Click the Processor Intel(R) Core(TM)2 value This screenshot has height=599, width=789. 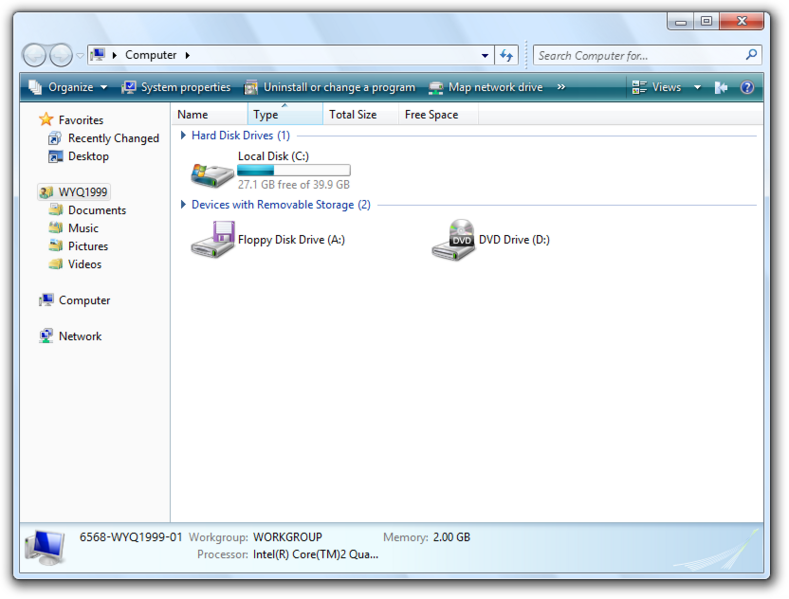[x=315, y=554]
